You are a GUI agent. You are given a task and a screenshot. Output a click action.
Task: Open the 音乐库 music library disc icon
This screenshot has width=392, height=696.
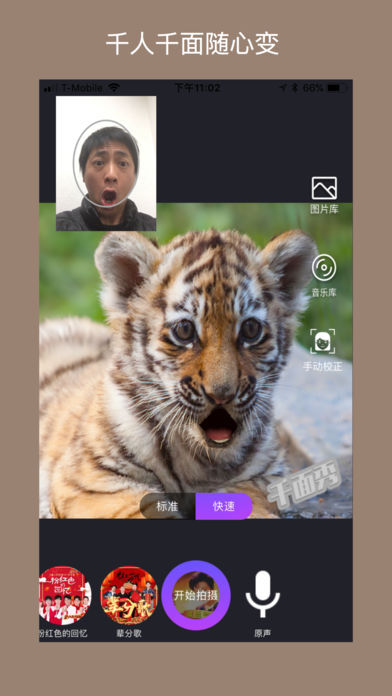(x=324, y=268)
